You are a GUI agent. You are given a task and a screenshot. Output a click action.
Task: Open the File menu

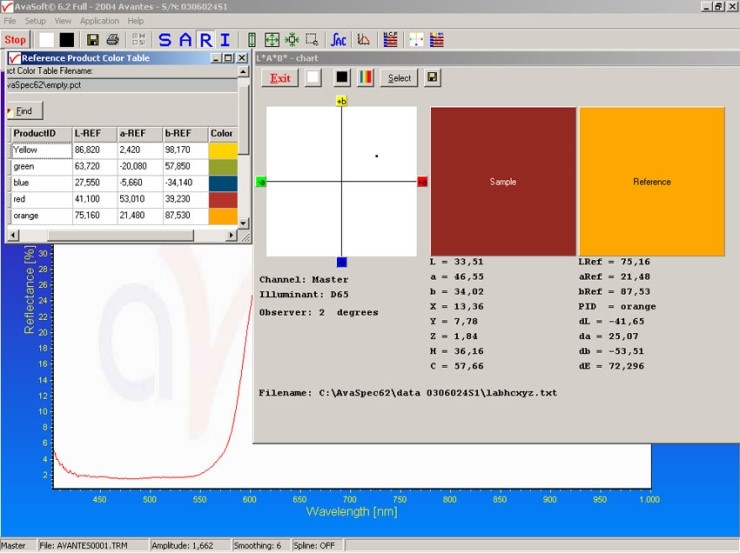10,21
